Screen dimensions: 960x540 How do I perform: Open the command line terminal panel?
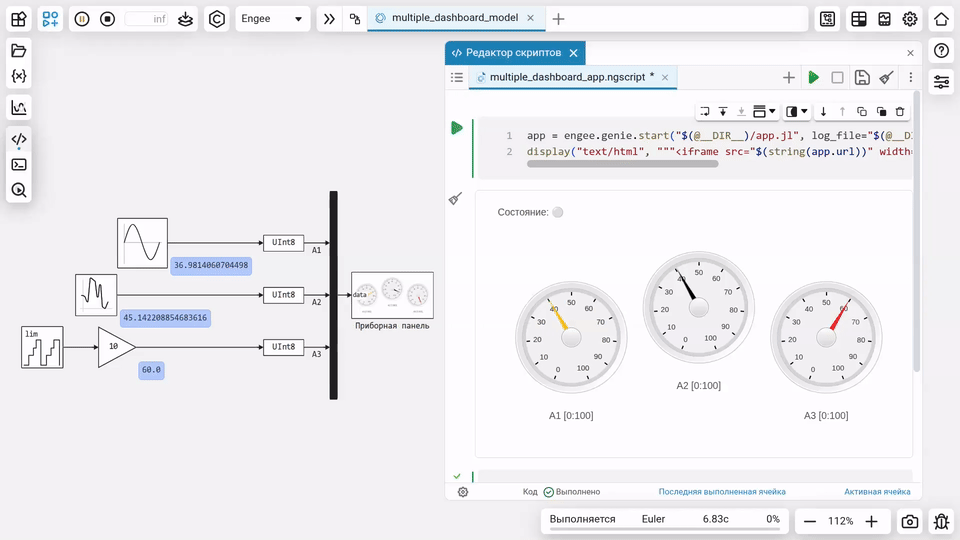18,165
